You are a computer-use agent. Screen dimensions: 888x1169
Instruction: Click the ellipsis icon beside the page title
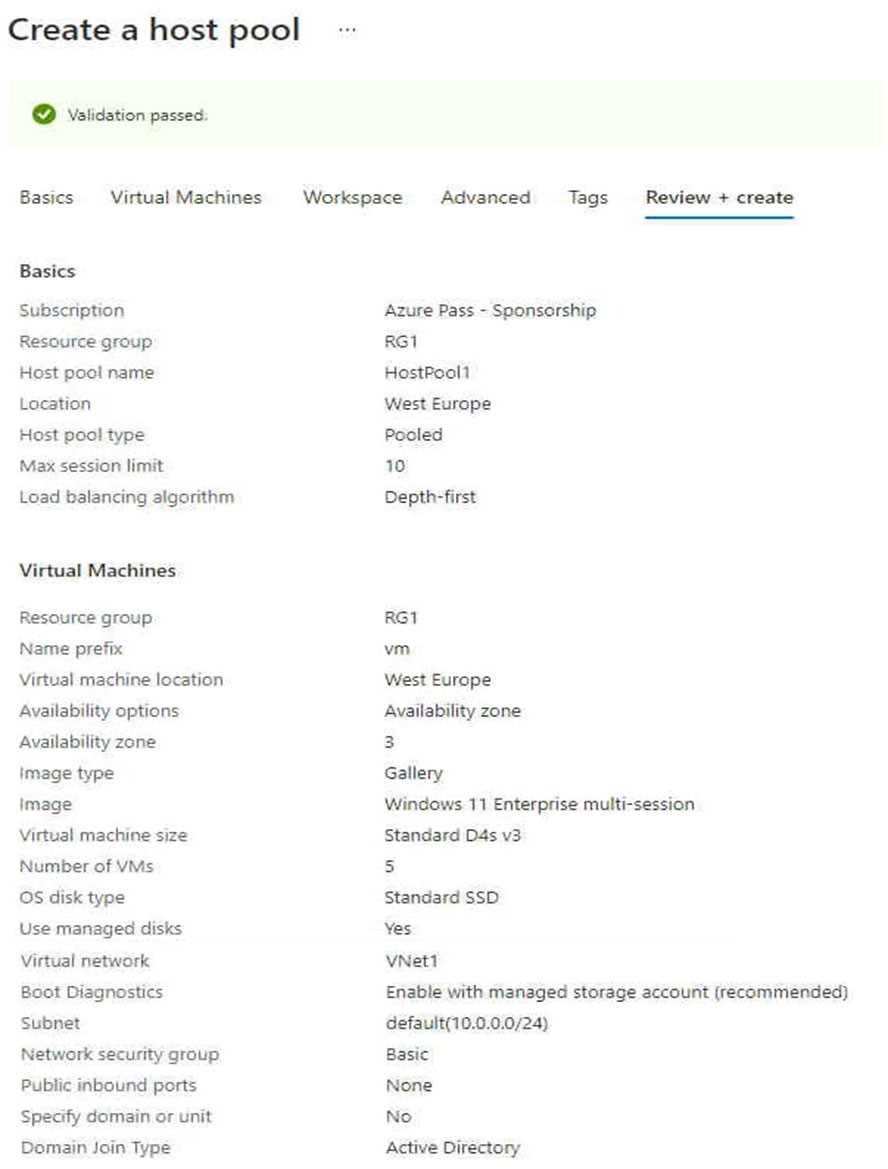[x=347, y=30]
